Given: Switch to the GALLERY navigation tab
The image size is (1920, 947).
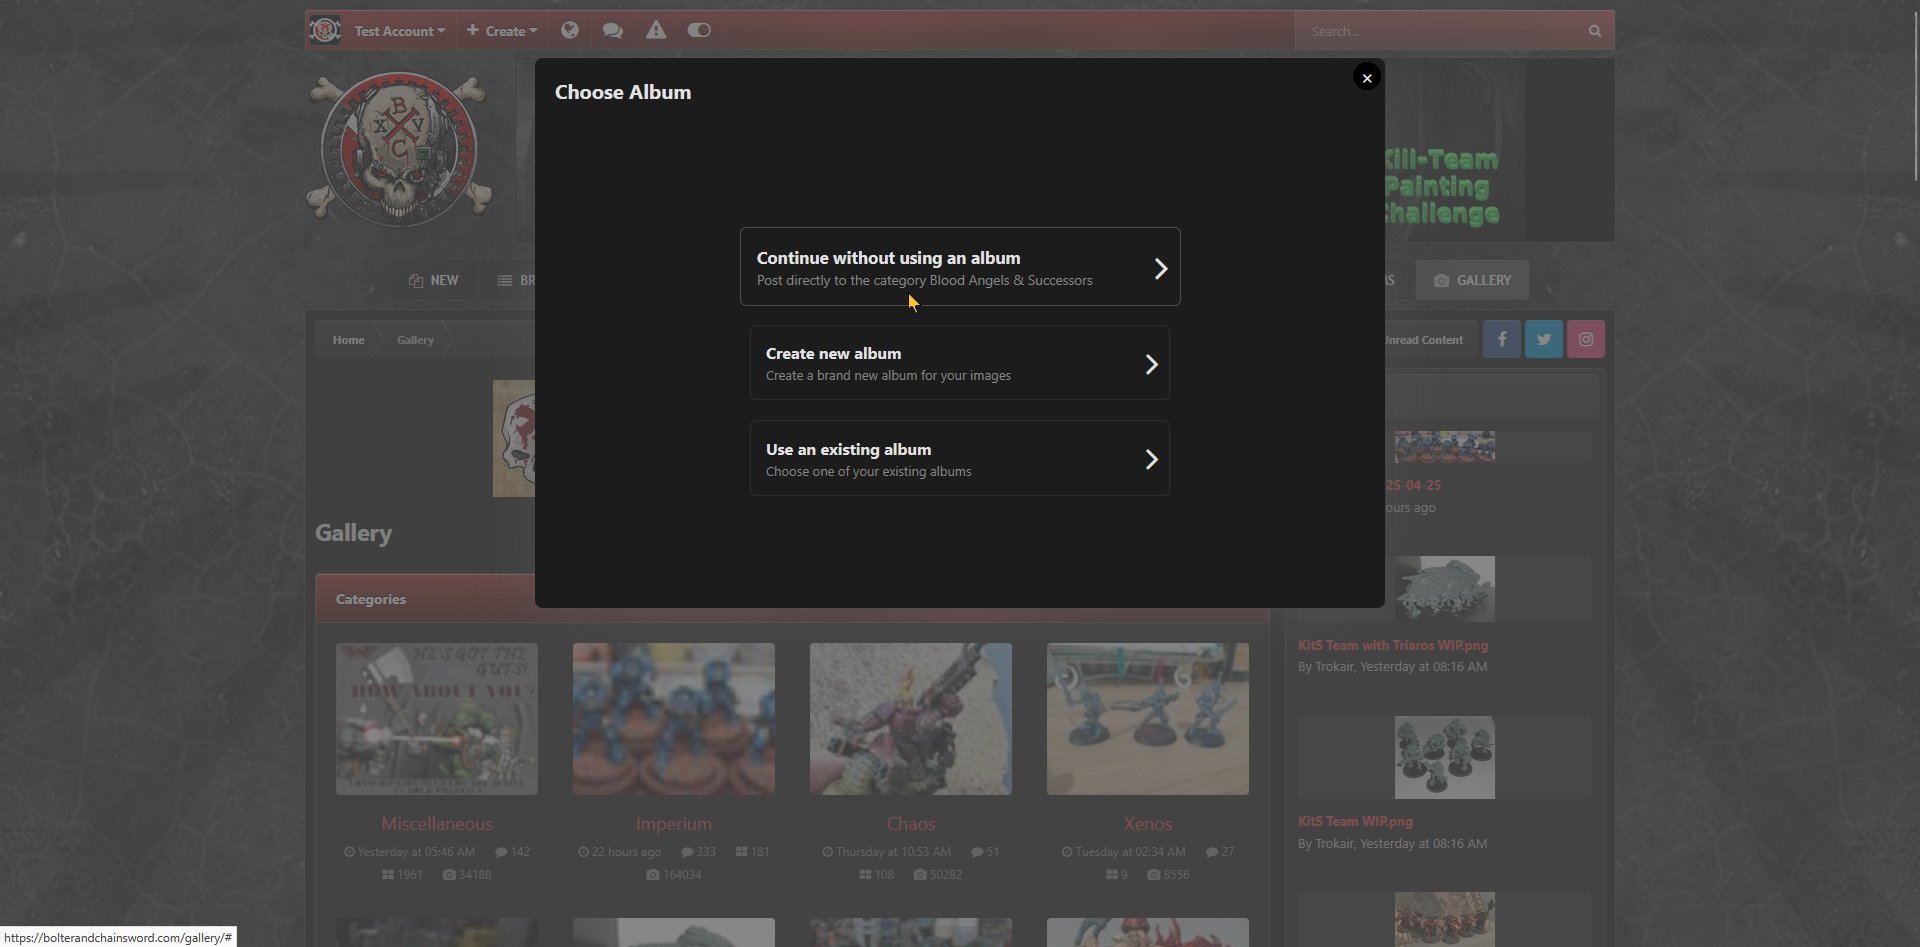Looking at the screenshot, I should click(x=1472, y=280).
